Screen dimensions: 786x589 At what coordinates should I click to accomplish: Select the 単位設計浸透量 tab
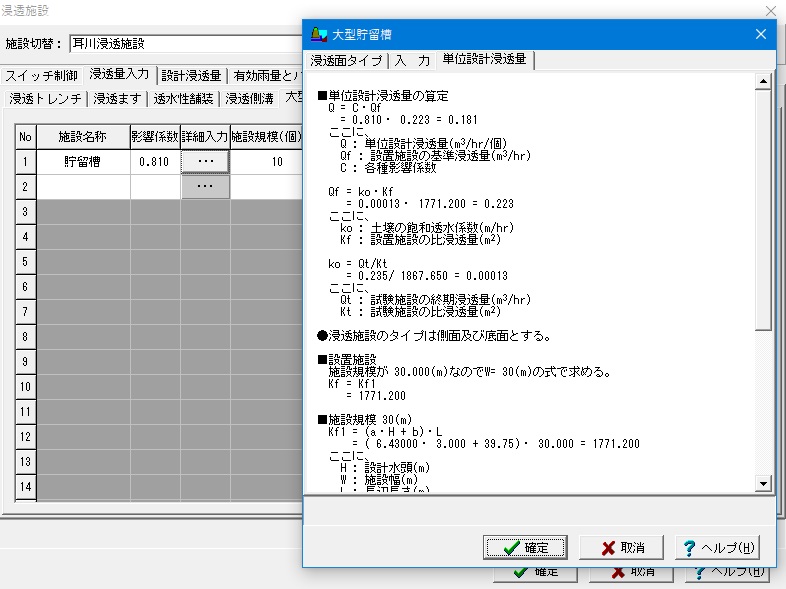[484, 59]
